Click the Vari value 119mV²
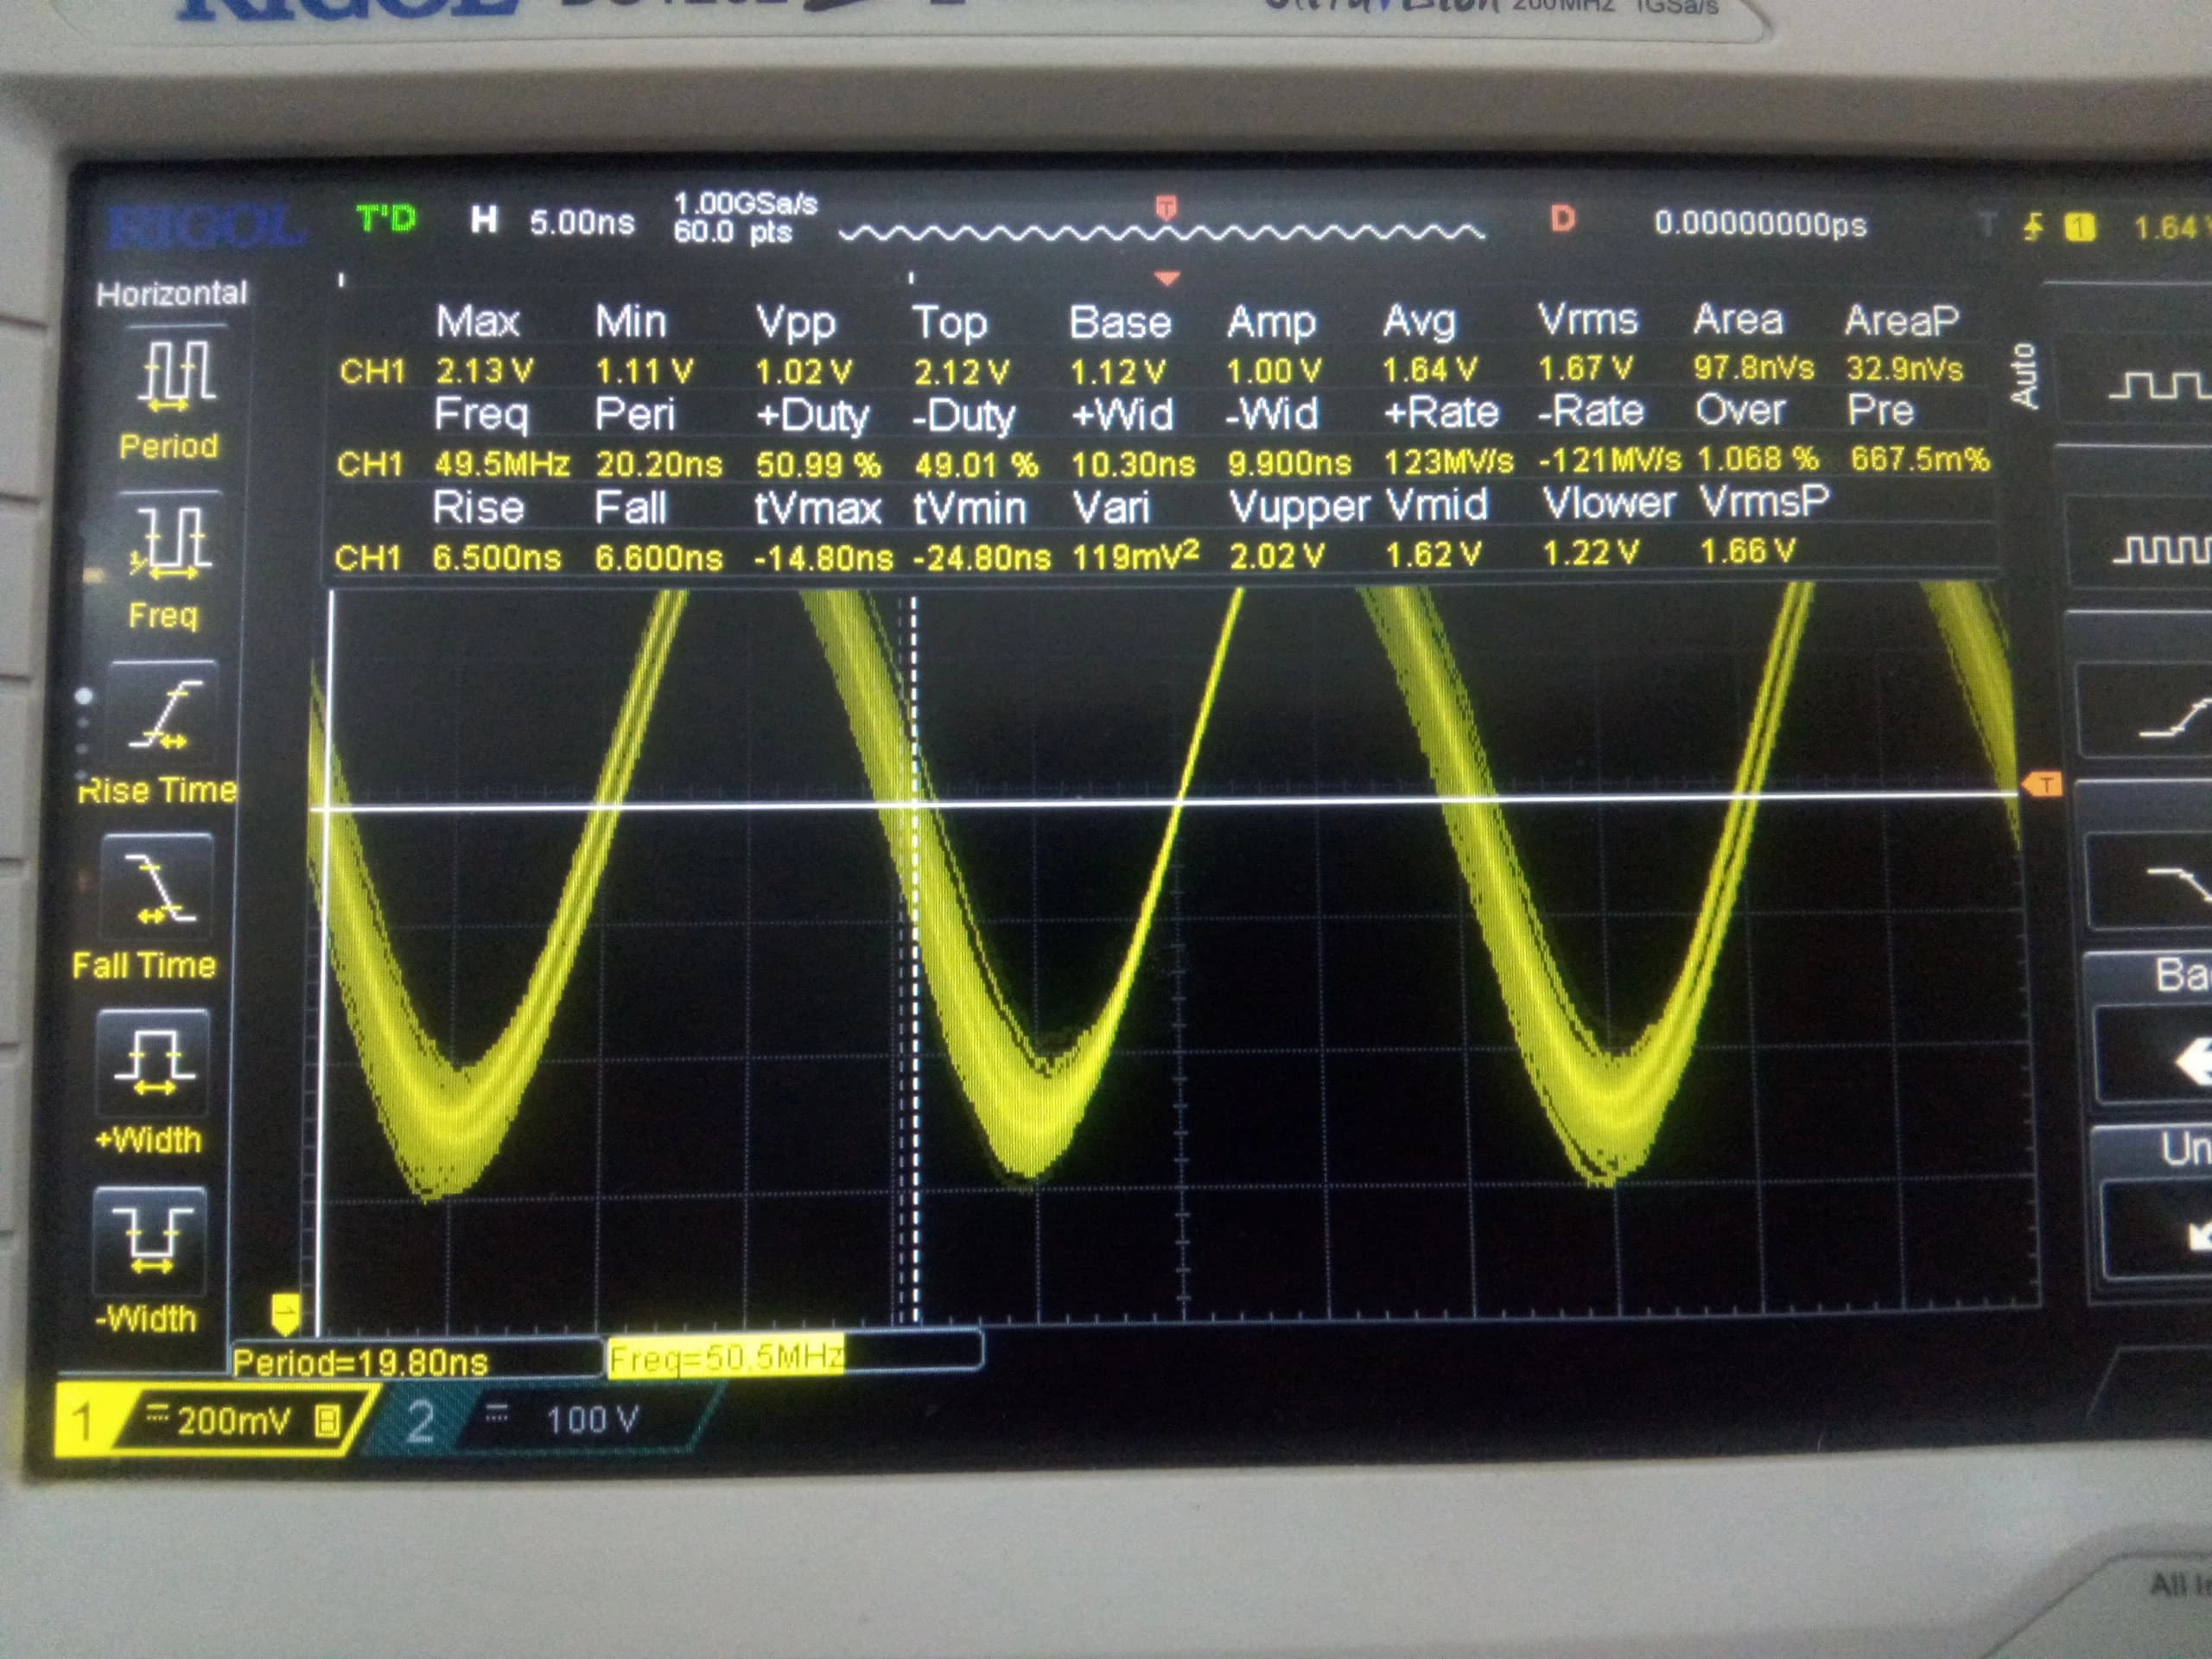The height and width of the screenshot is (1659, 2212). pos(1135,555)
